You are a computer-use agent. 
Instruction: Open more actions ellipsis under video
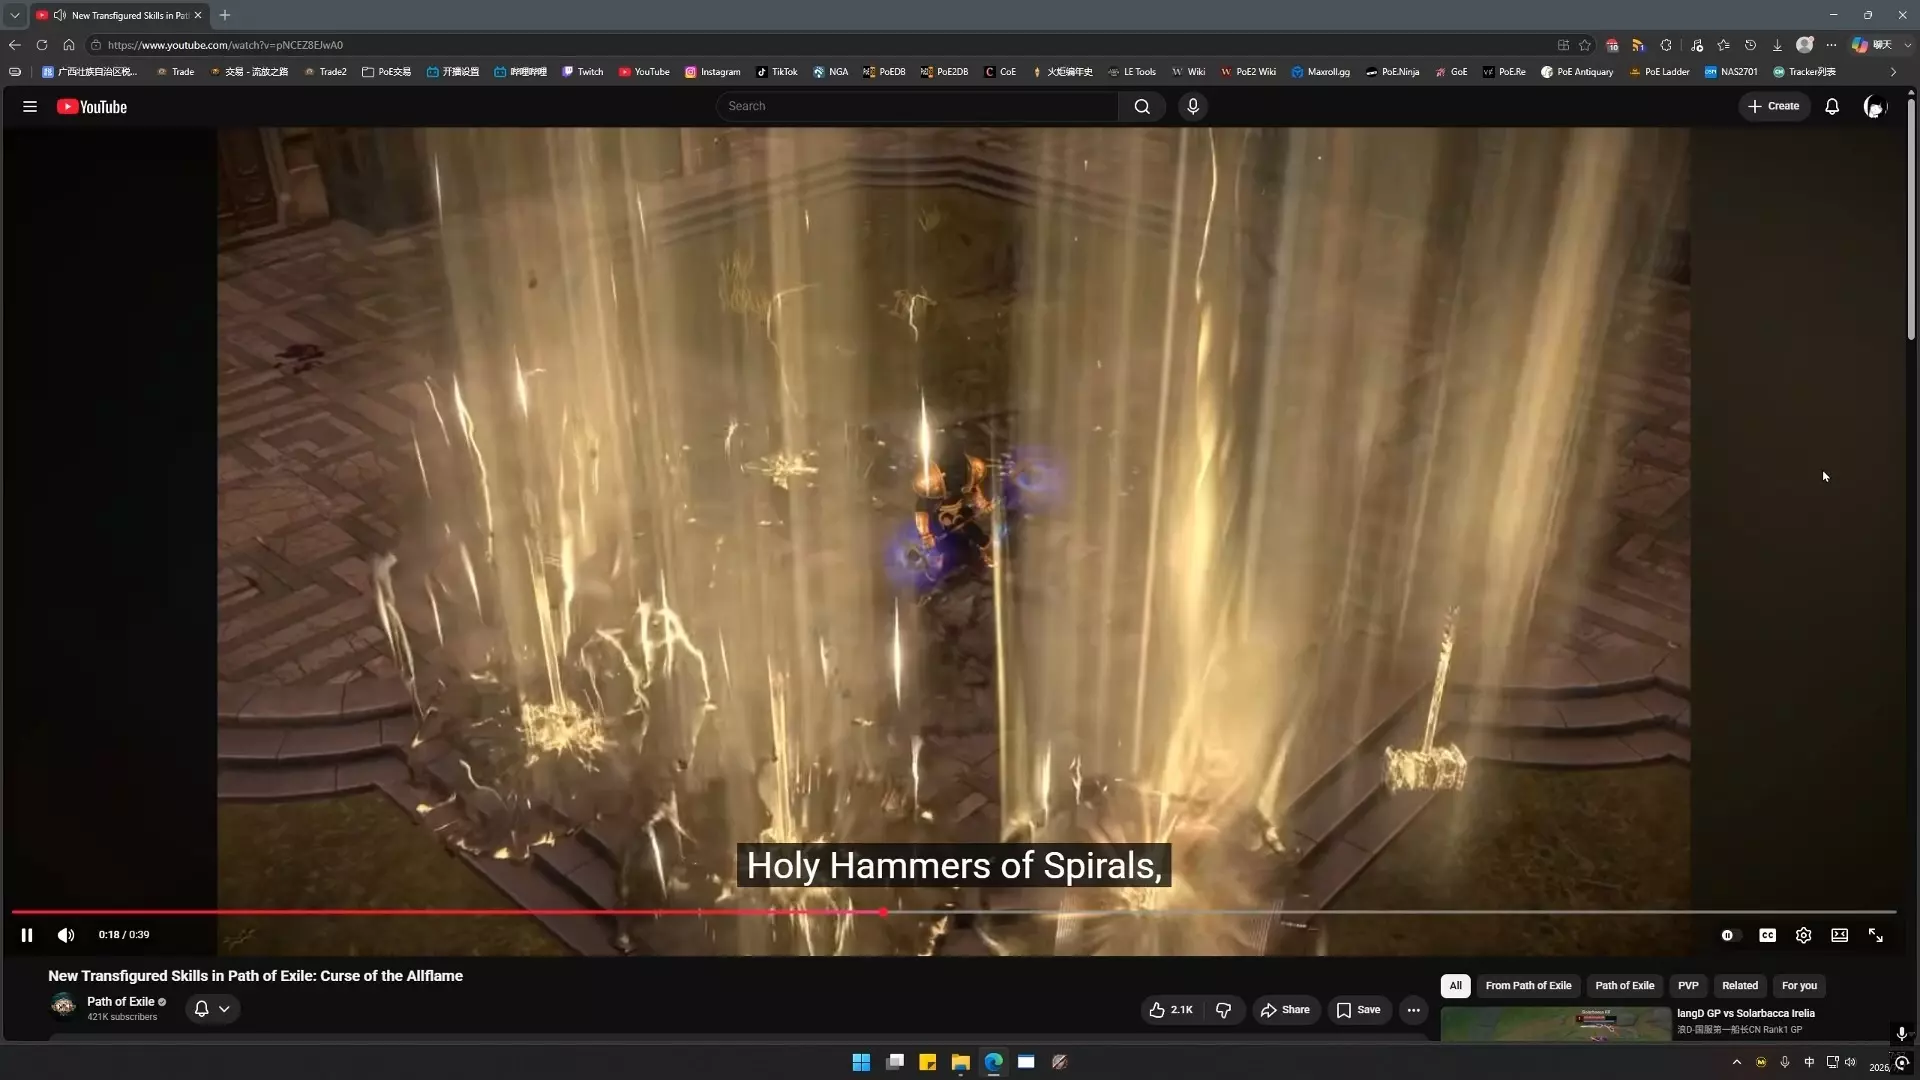point(1413,1010)
